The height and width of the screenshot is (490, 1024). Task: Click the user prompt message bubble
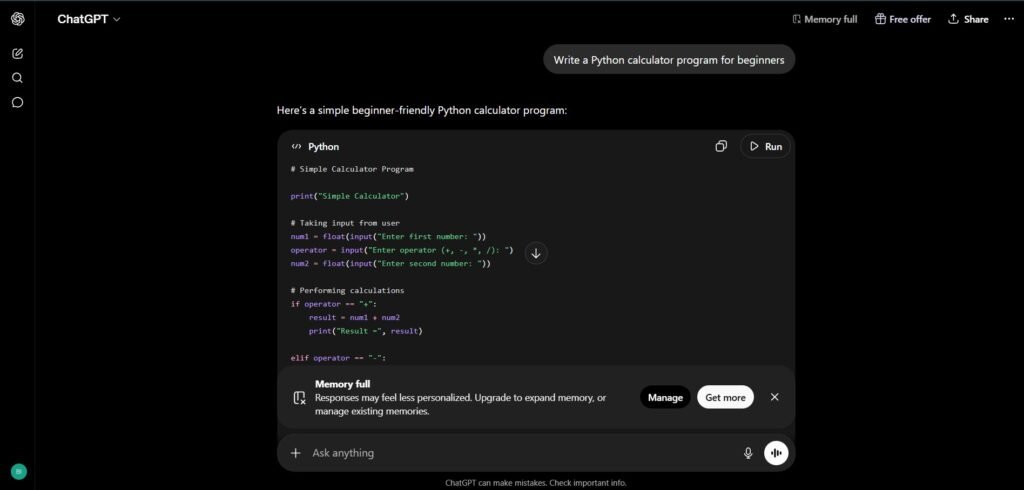(669, 59)
